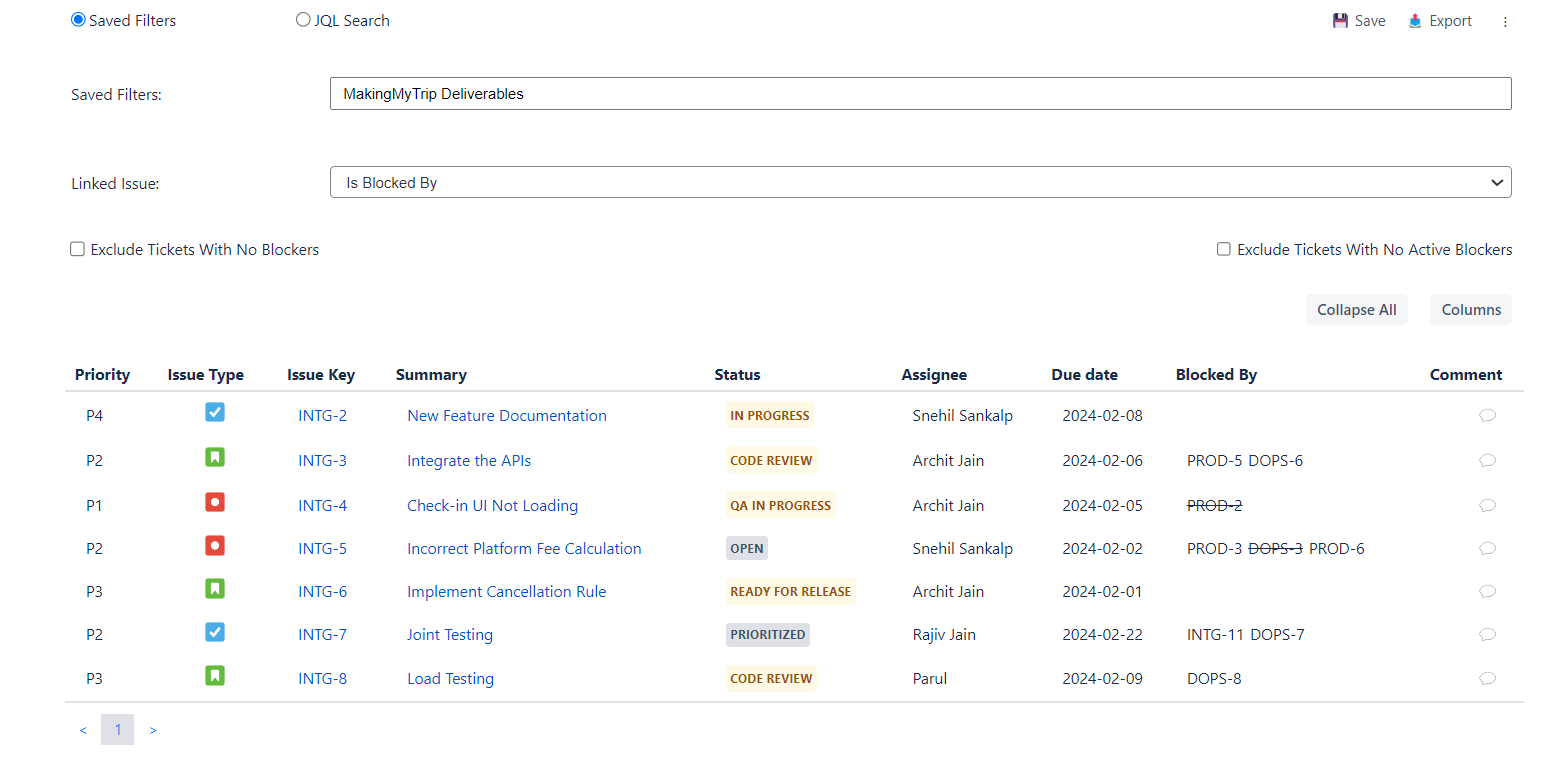Click struck-through blocker PROD-2
1561x777 pixels.
1214,506
